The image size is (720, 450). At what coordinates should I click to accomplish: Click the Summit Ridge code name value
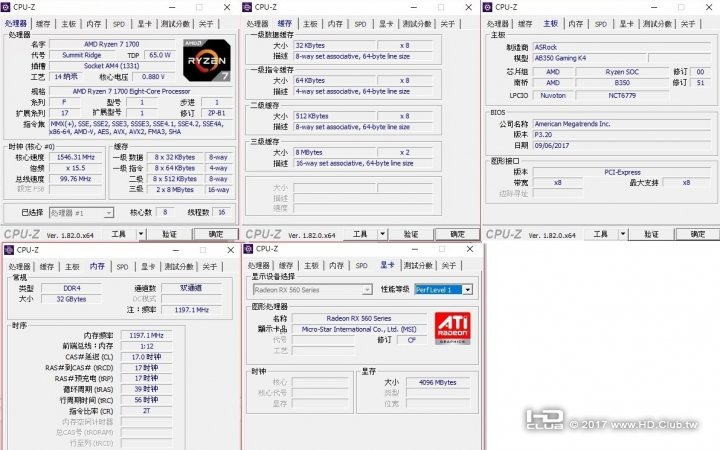81,55
